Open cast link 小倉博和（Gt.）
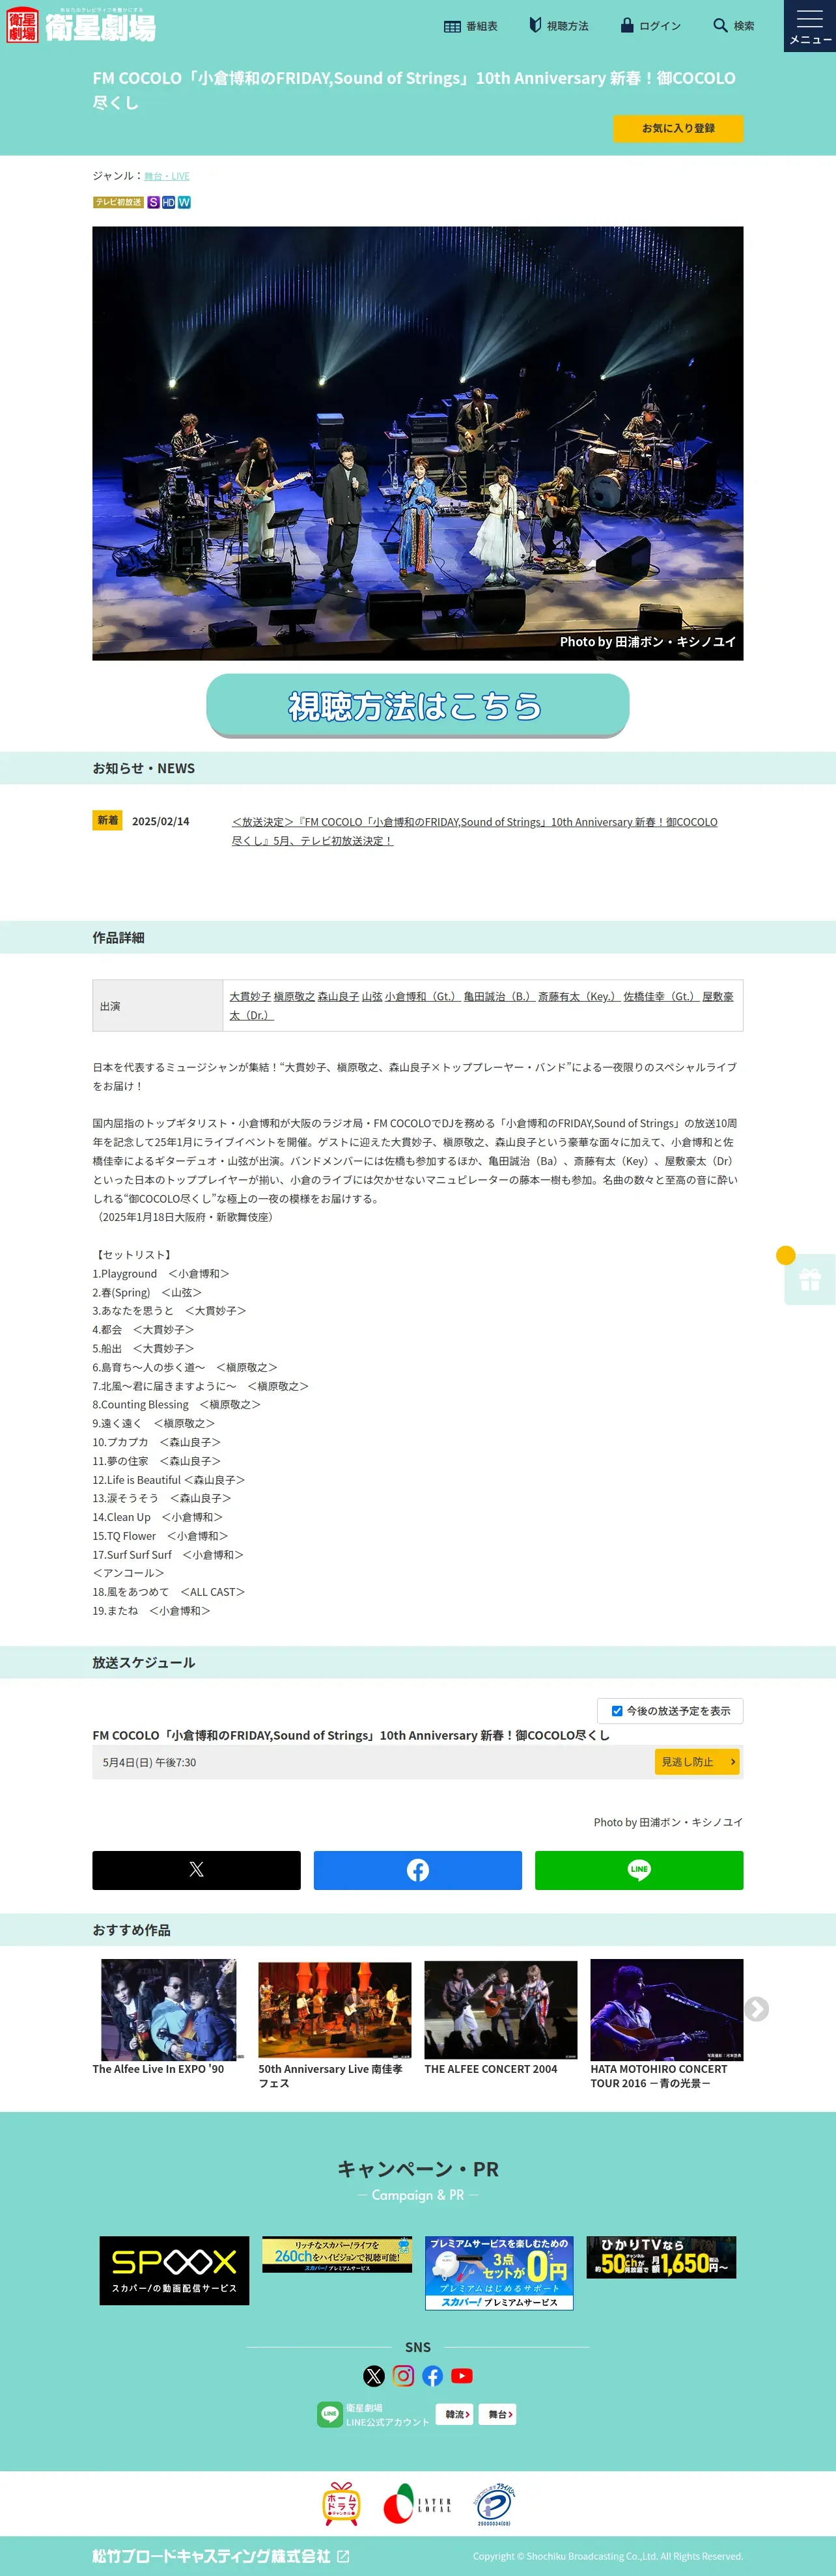 422,996
